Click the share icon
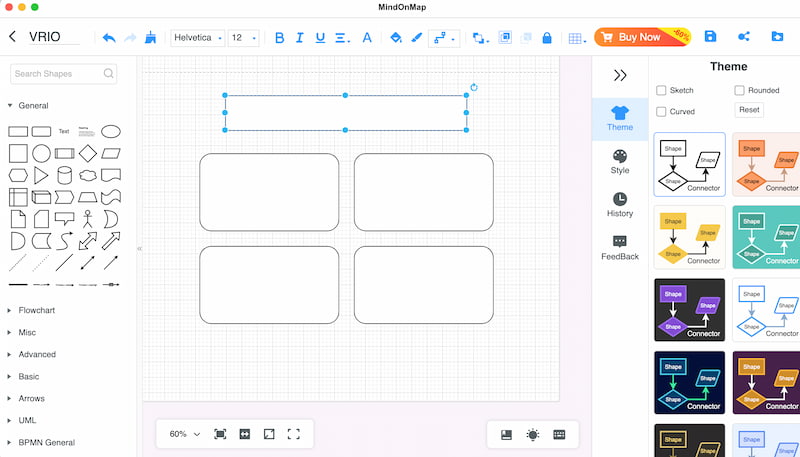The height and width of the screenshot is (457, 800). tap(744, 37)
